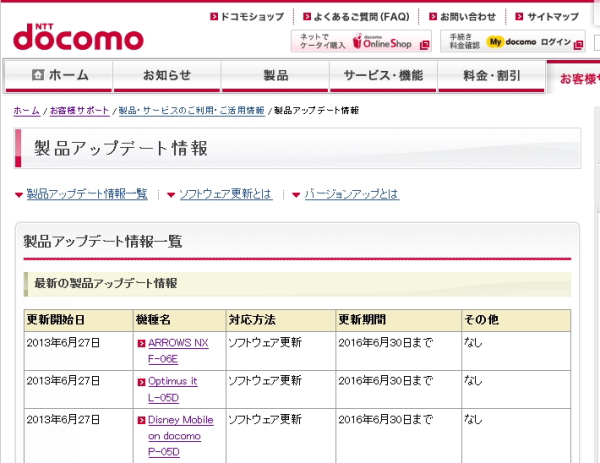The image size is (600, 463).
Task: Click 2016年6月30日まで in Disney Mobile row
Action: pyautogui.click(x=385, y=420)
